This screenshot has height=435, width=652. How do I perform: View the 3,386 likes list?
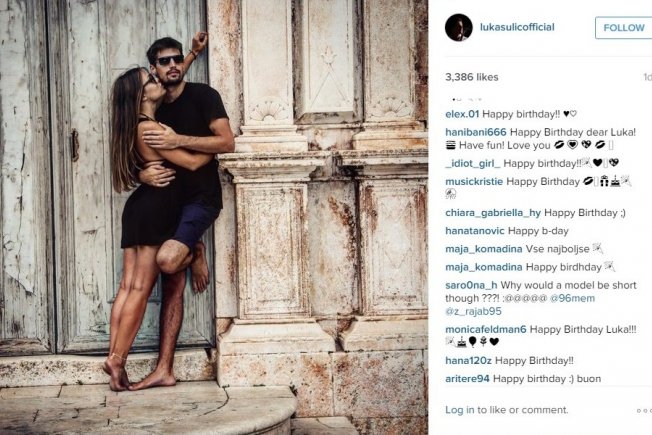click(472, 77)
